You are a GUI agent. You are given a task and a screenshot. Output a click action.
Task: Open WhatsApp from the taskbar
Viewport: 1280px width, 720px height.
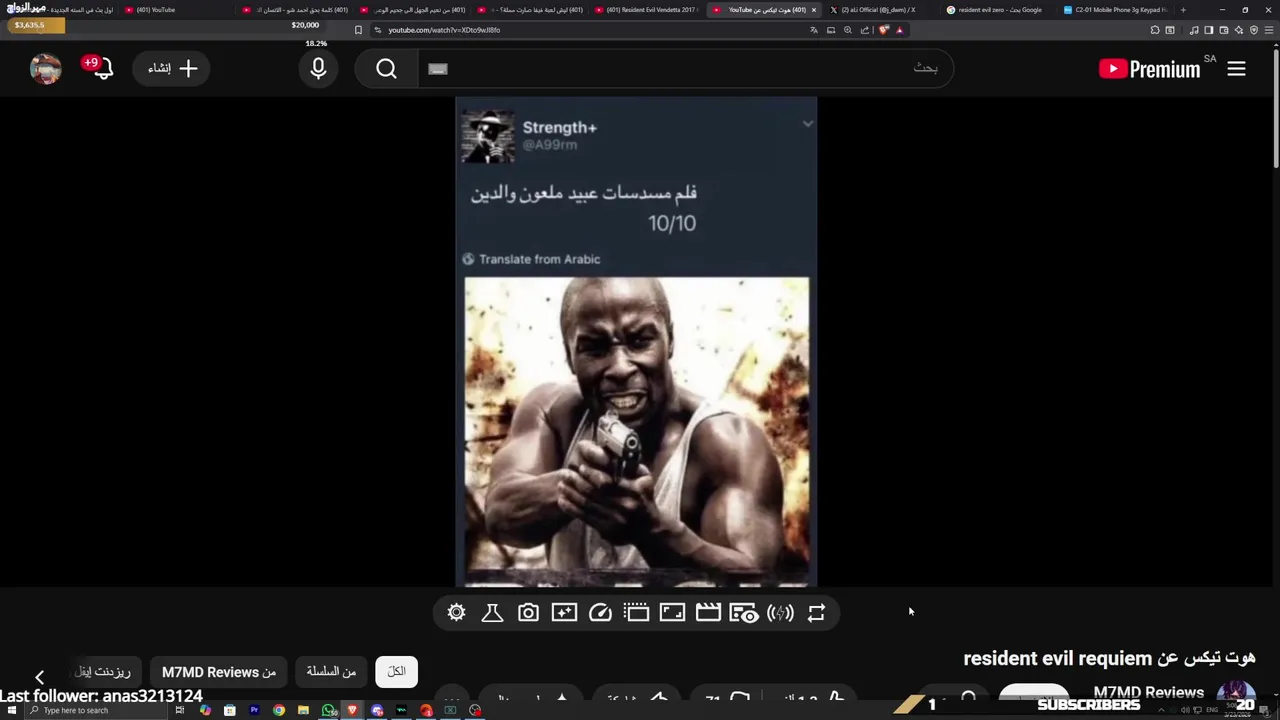329,710
